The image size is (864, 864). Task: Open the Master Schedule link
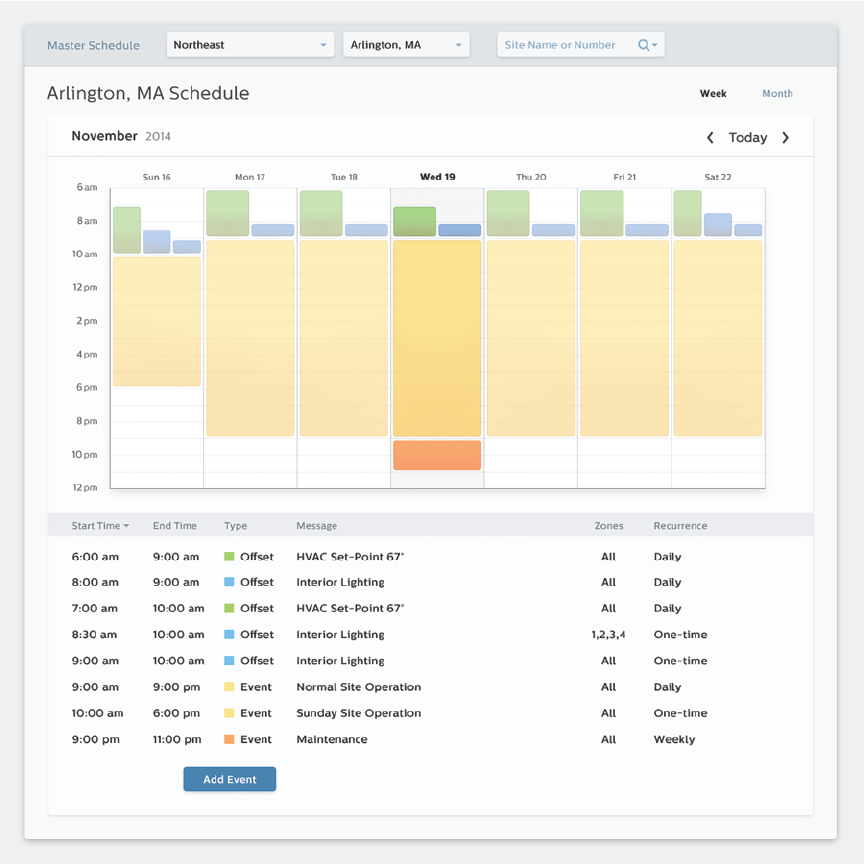pyautogui.click(x=93, y=45)
